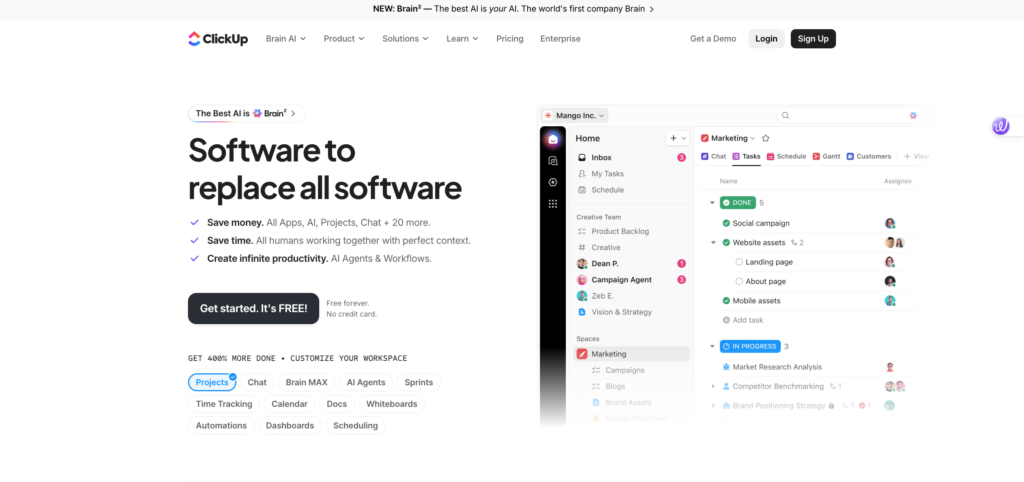Switch to the Schedule tab

pyautogui.click(x=786, y=157)
